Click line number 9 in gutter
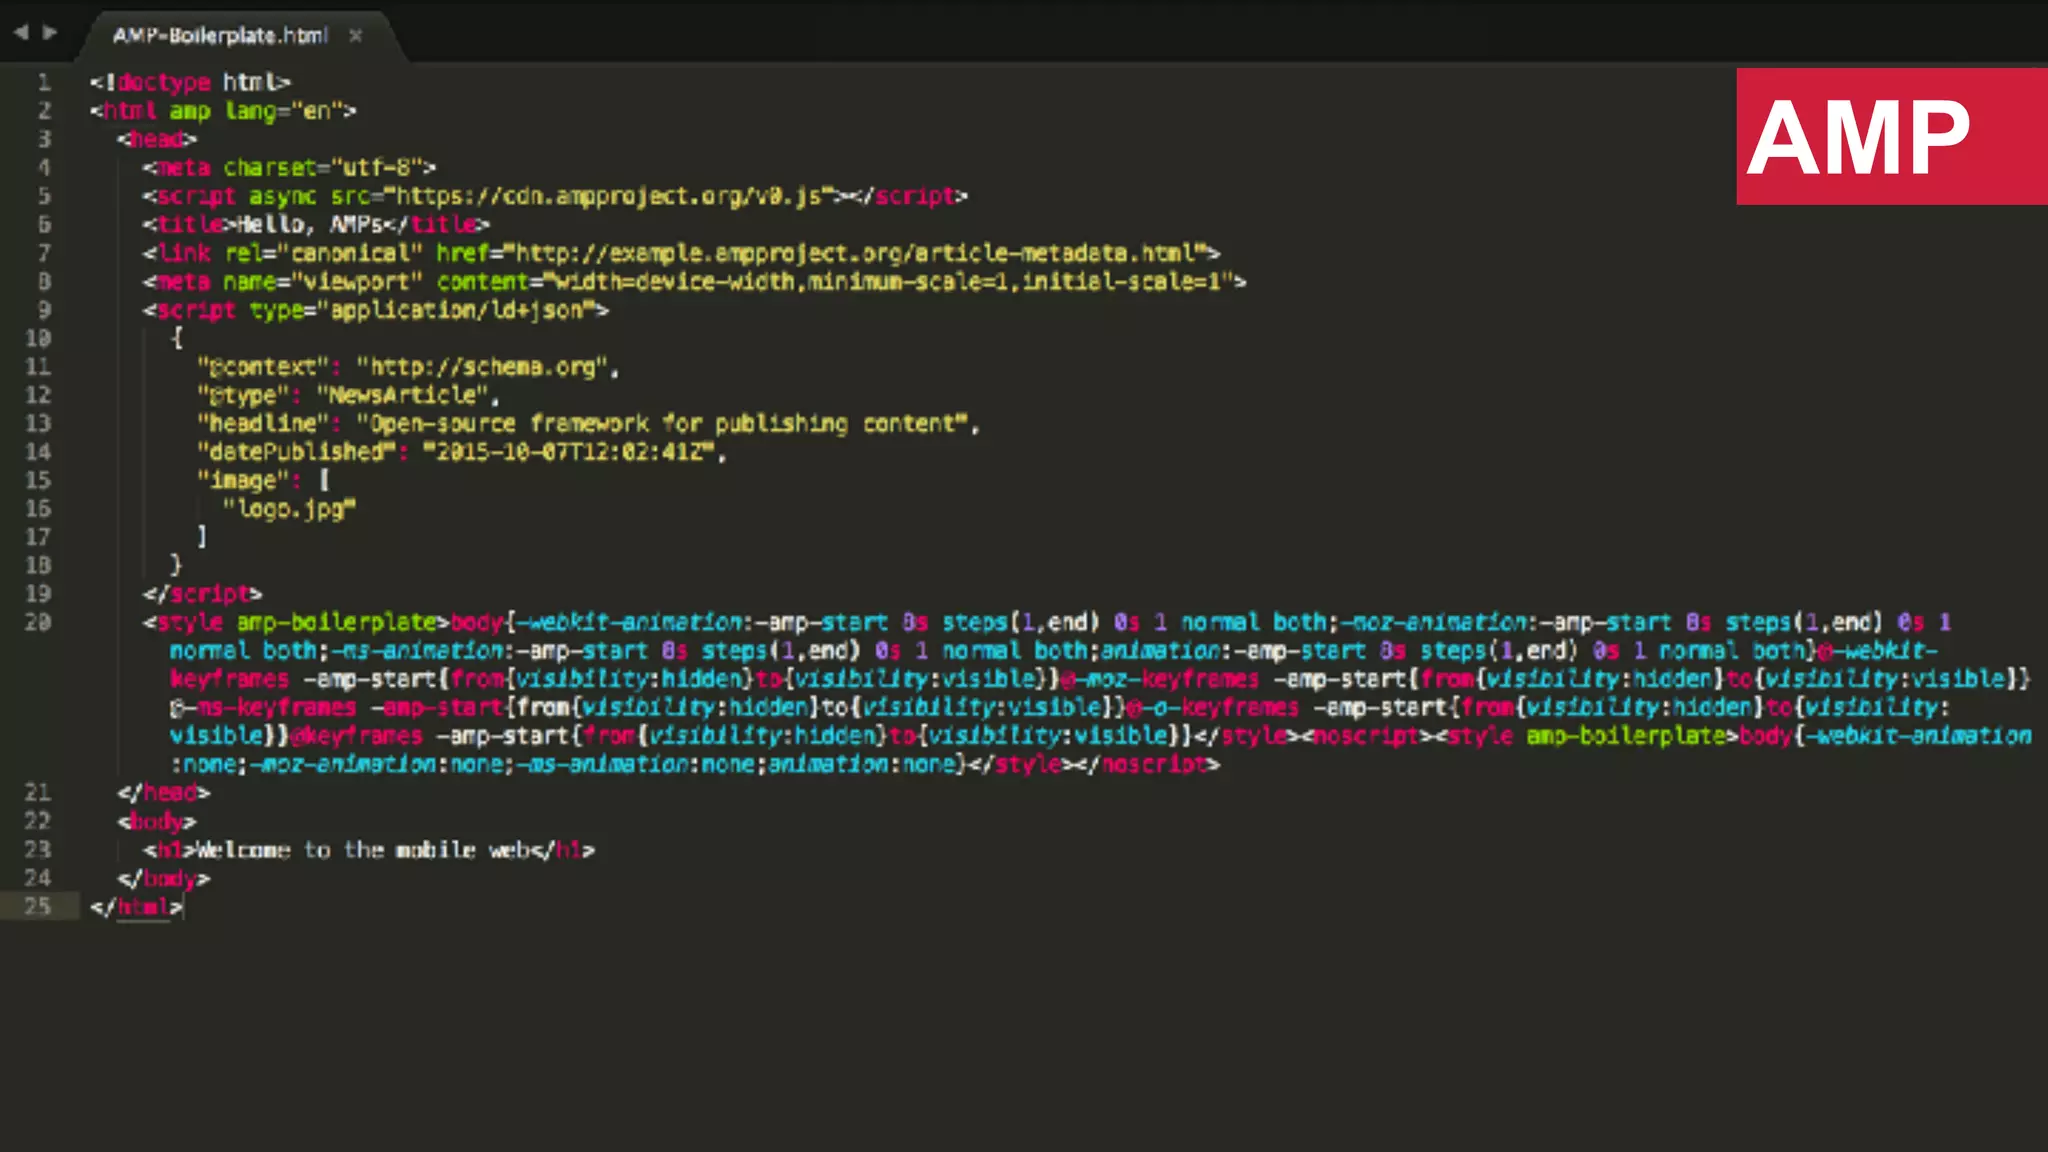 (44, 310)
